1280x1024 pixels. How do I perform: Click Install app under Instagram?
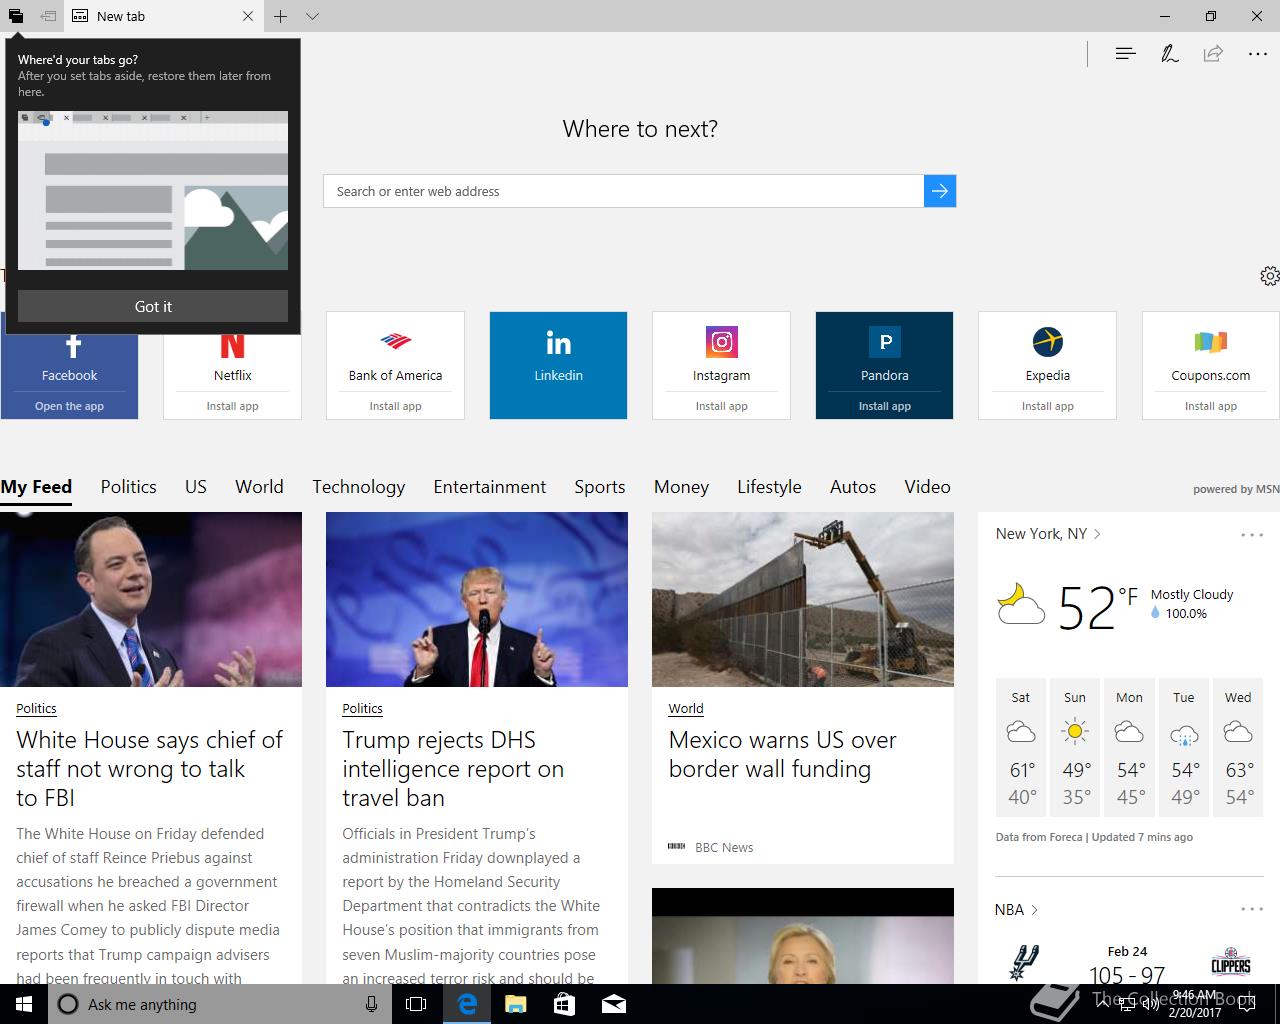coord(721,406)
